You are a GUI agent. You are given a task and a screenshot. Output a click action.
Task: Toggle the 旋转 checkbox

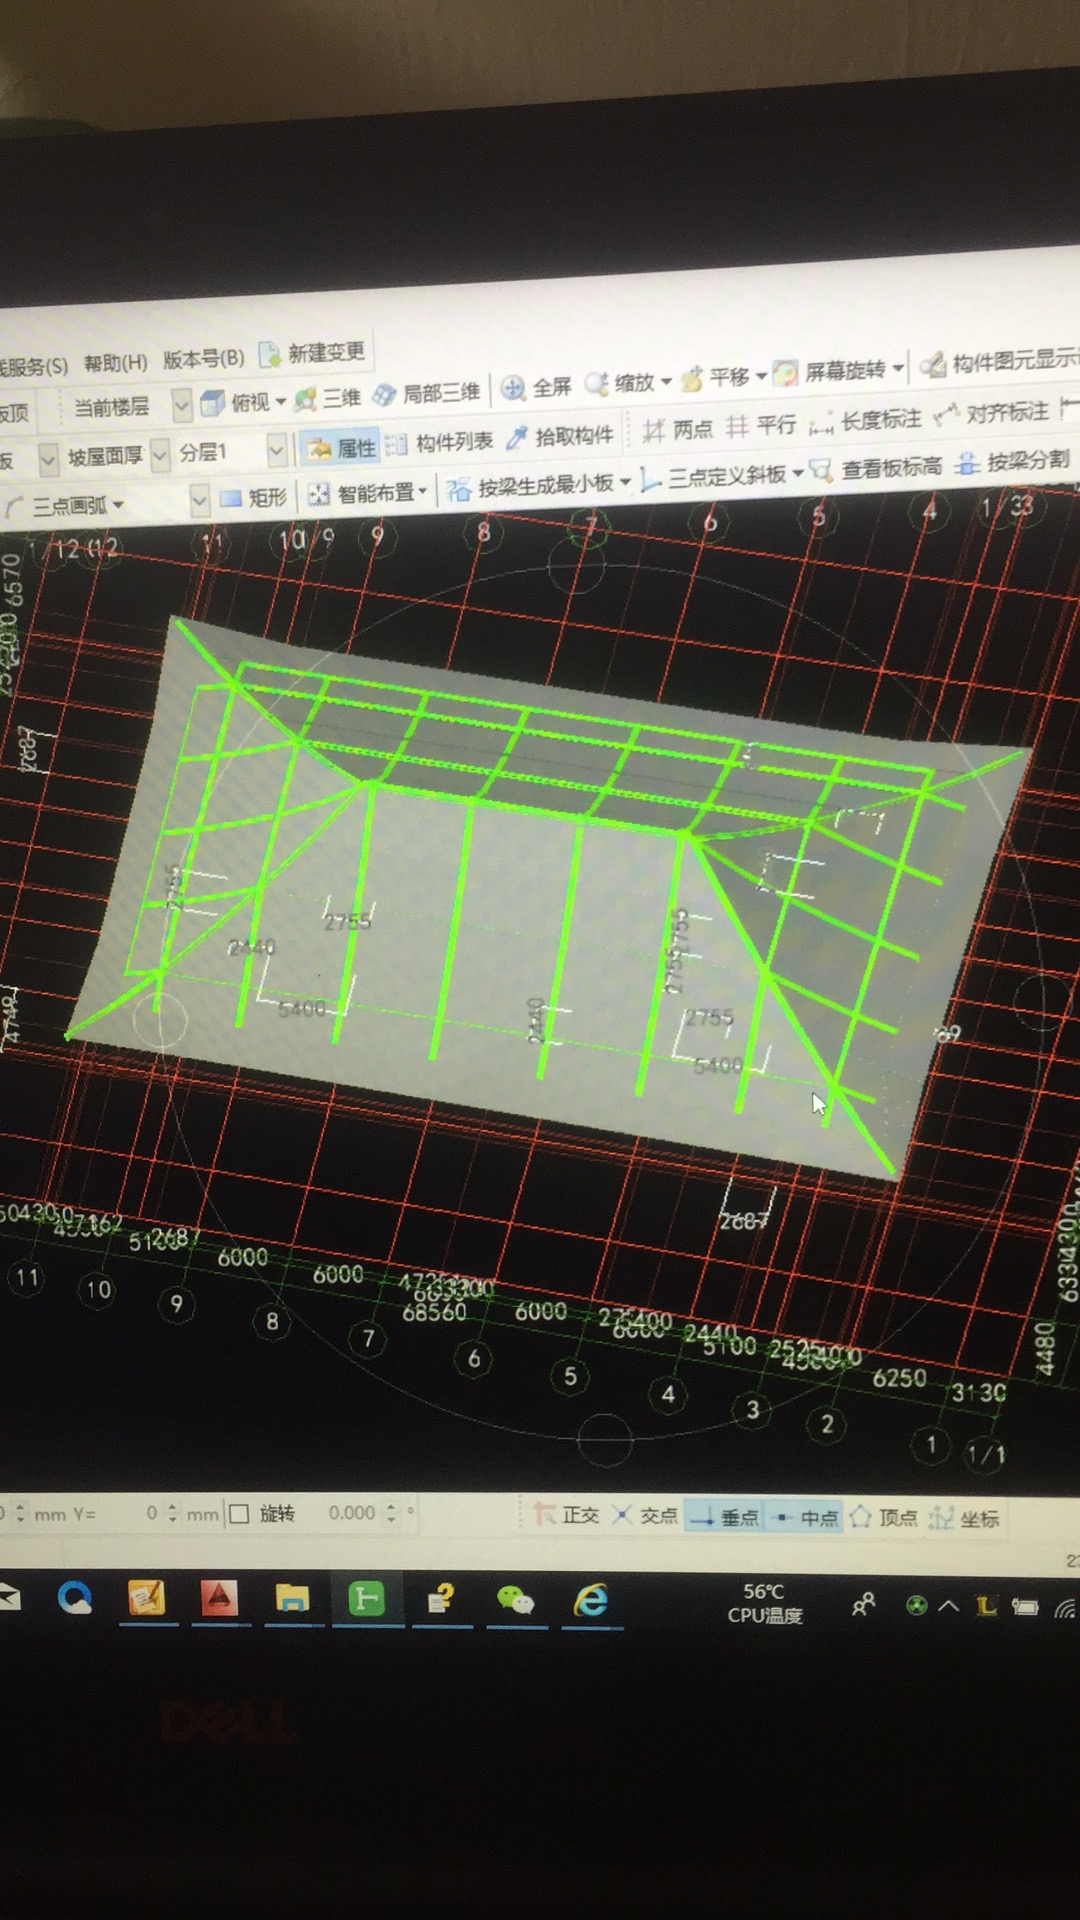[239, 1514]
